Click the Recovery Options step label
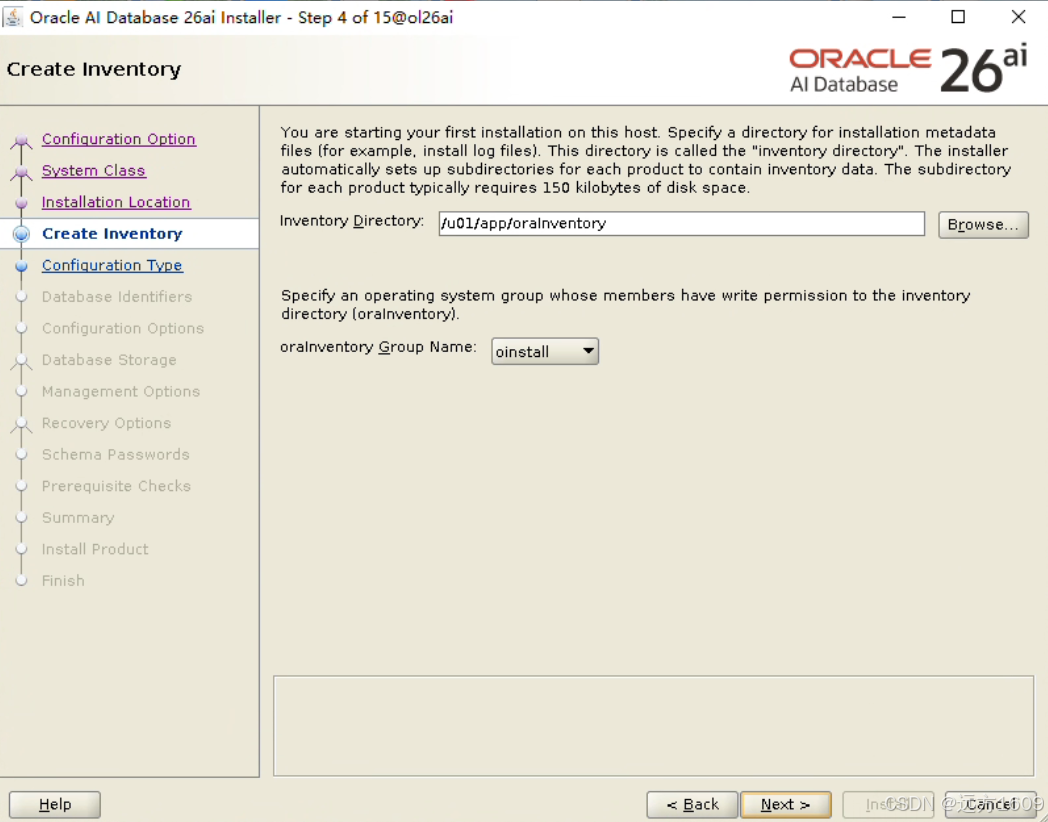Viewport: 1048px width, 822px height. coord(106,423)
